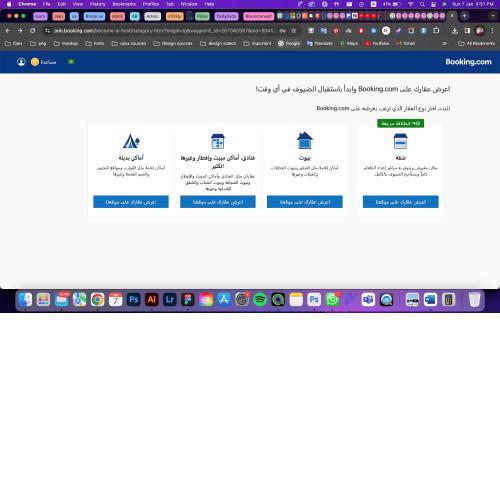Expand the 'Infinity' tab group
The height and width of the screenshot is (500, 500).
[175, 16]
